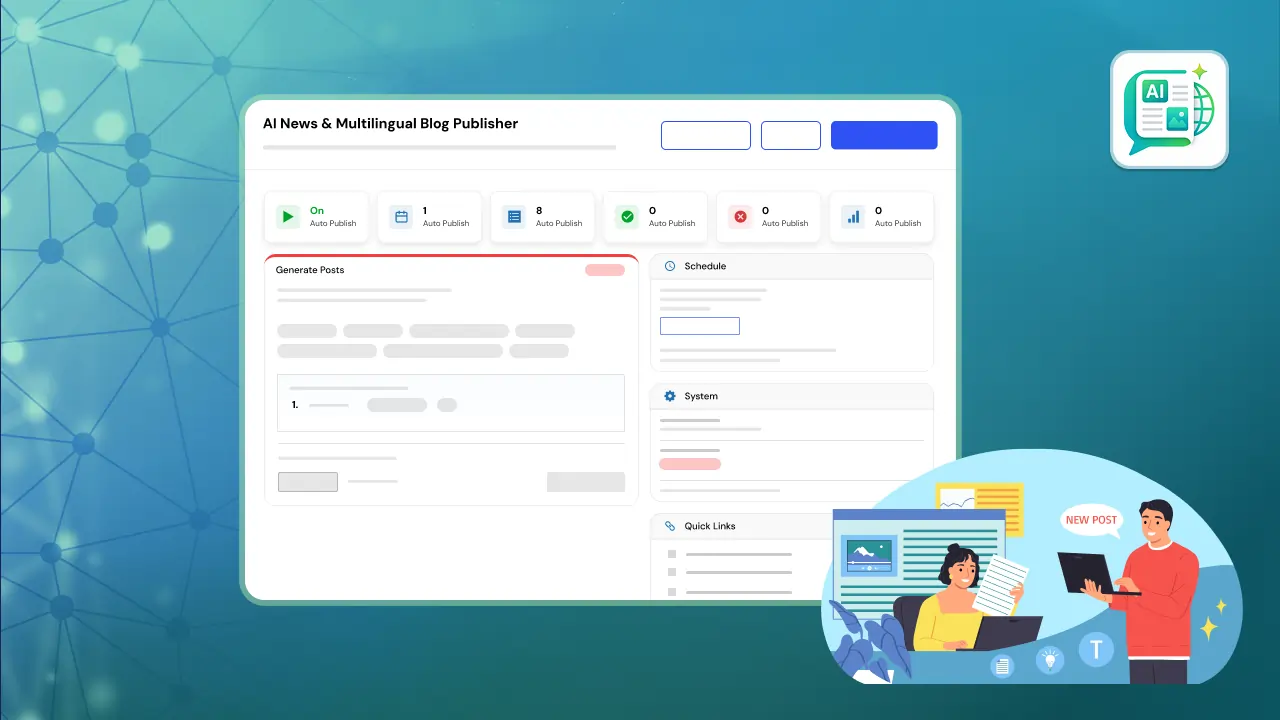Screen dimensions: 1280x720
Task: Click the chain link icon beside Quick Links
Action: pos(670,526)
